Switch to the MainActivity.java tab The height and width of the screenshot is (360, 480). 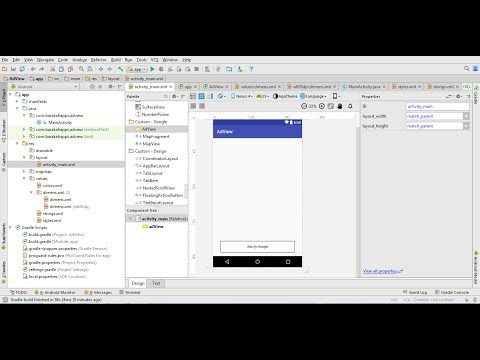pyautogui.click(x=364, y=87)
